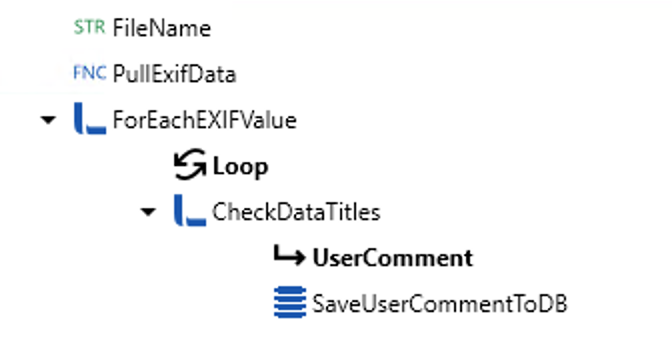Select the bold UserComment case entry

[x=393, y=258]
